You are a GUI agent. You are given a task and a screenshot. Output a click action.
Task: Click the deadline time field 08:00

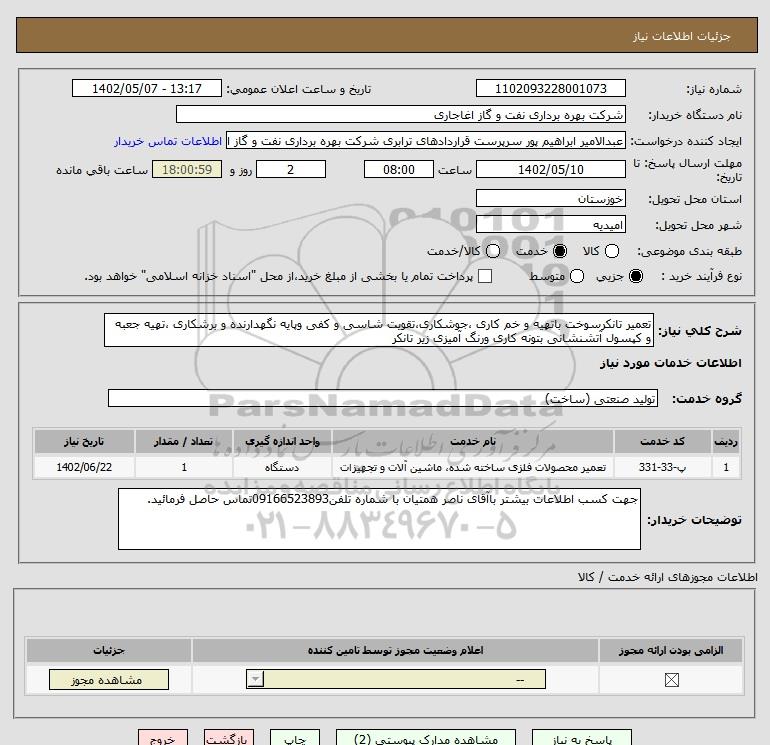coord(399,170)
